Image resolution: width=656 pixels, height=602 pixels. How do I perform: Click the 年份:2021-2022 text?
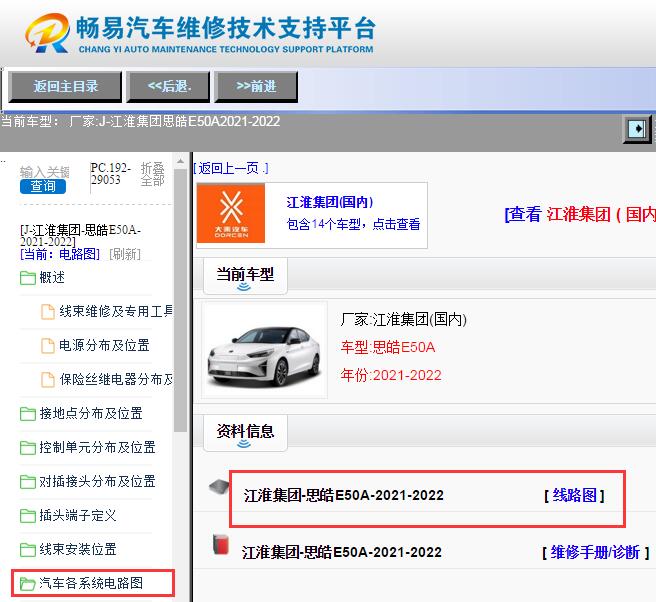[x=391, y=375]
